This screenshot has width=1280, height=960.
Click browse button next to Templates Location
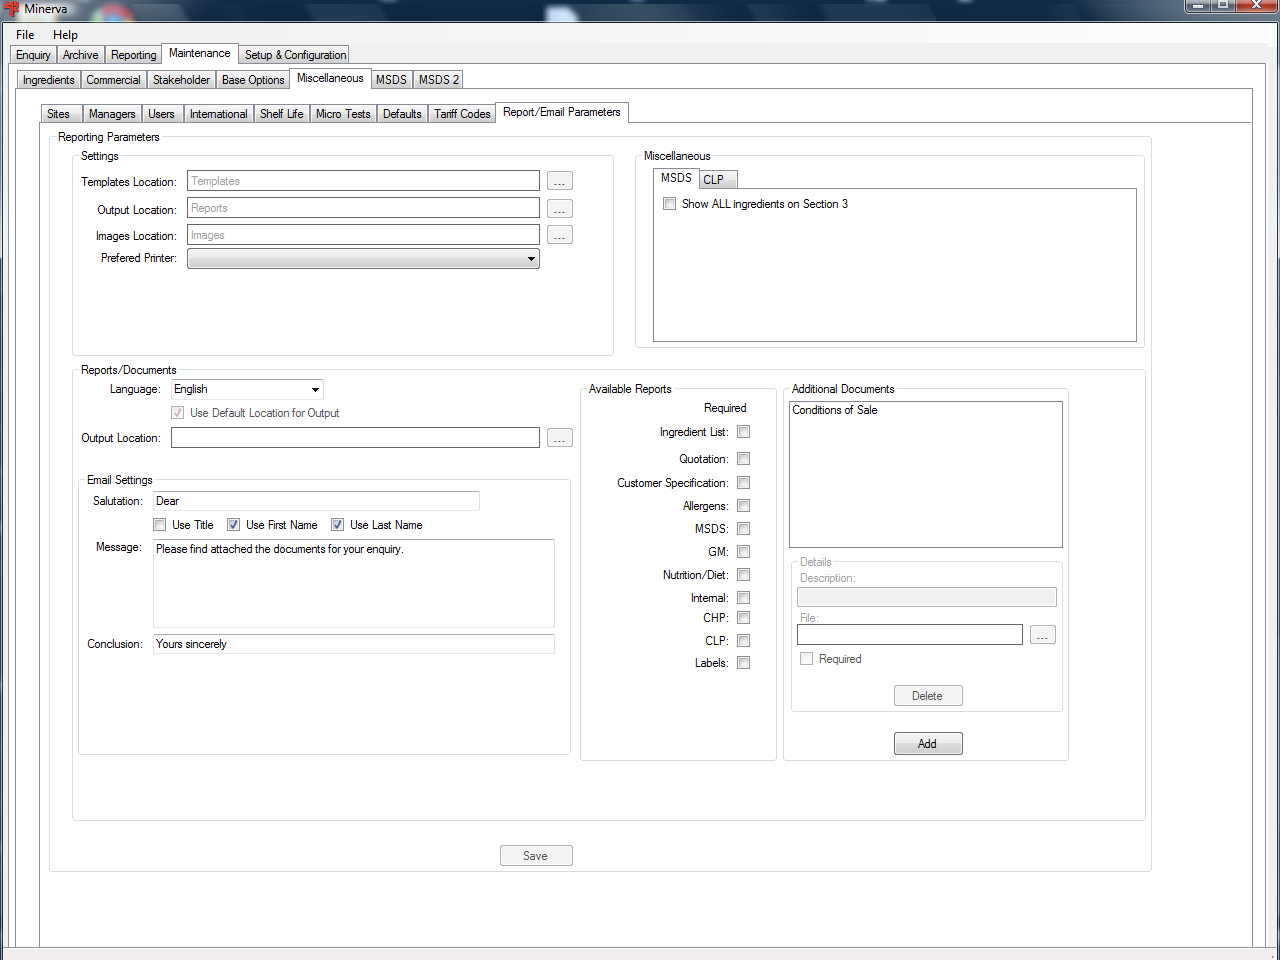coord(559,181)
